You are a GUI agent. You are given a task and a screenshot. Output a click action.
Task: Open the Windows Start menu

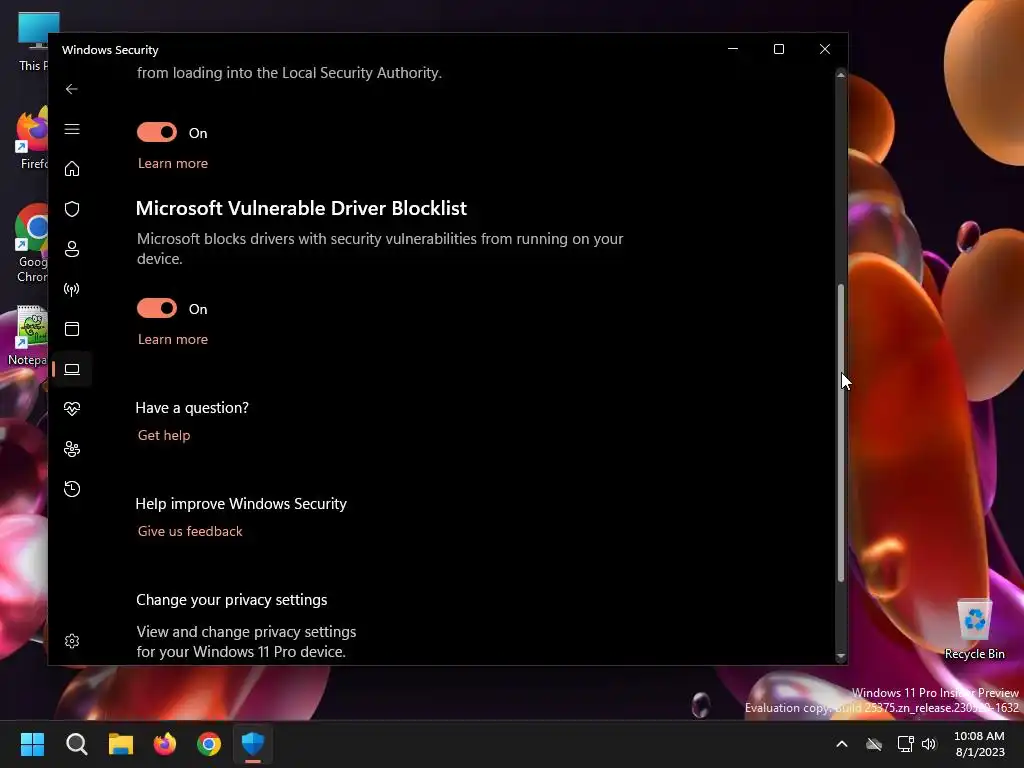32,744
